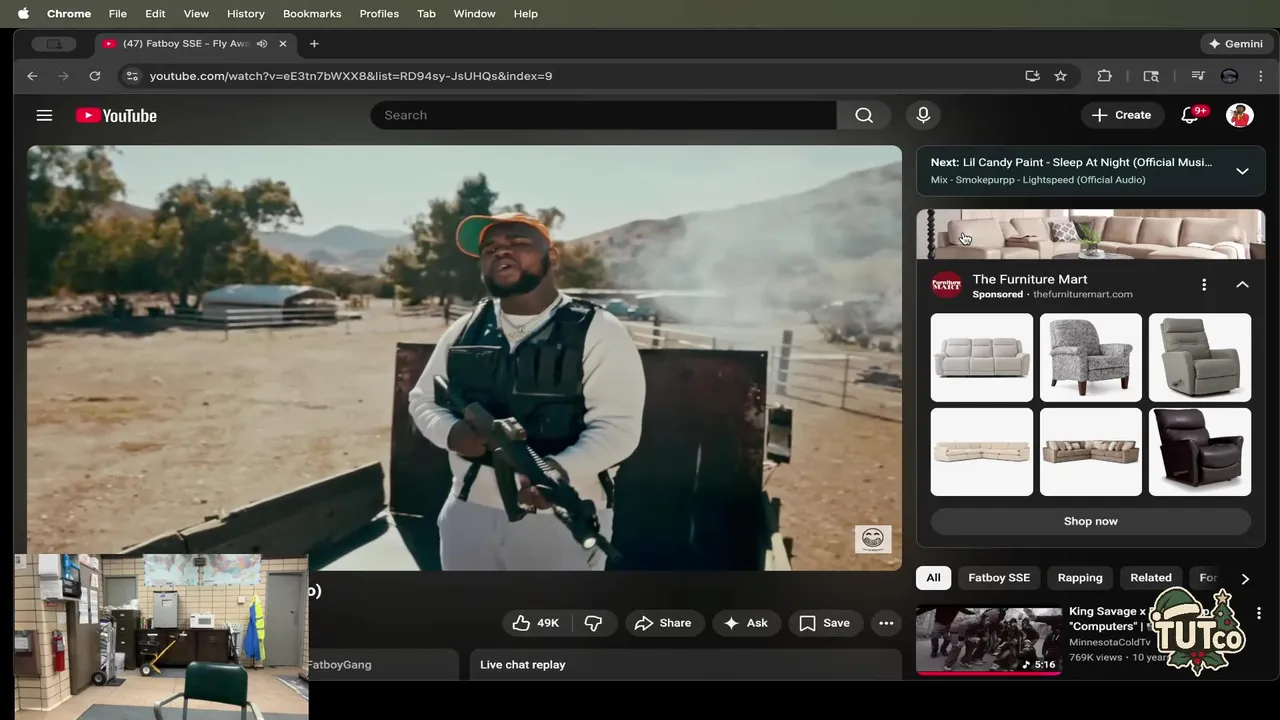The image size is (1280, 720).
Task: Select the dark leather recliner product
Action: tap(1200, 452)
